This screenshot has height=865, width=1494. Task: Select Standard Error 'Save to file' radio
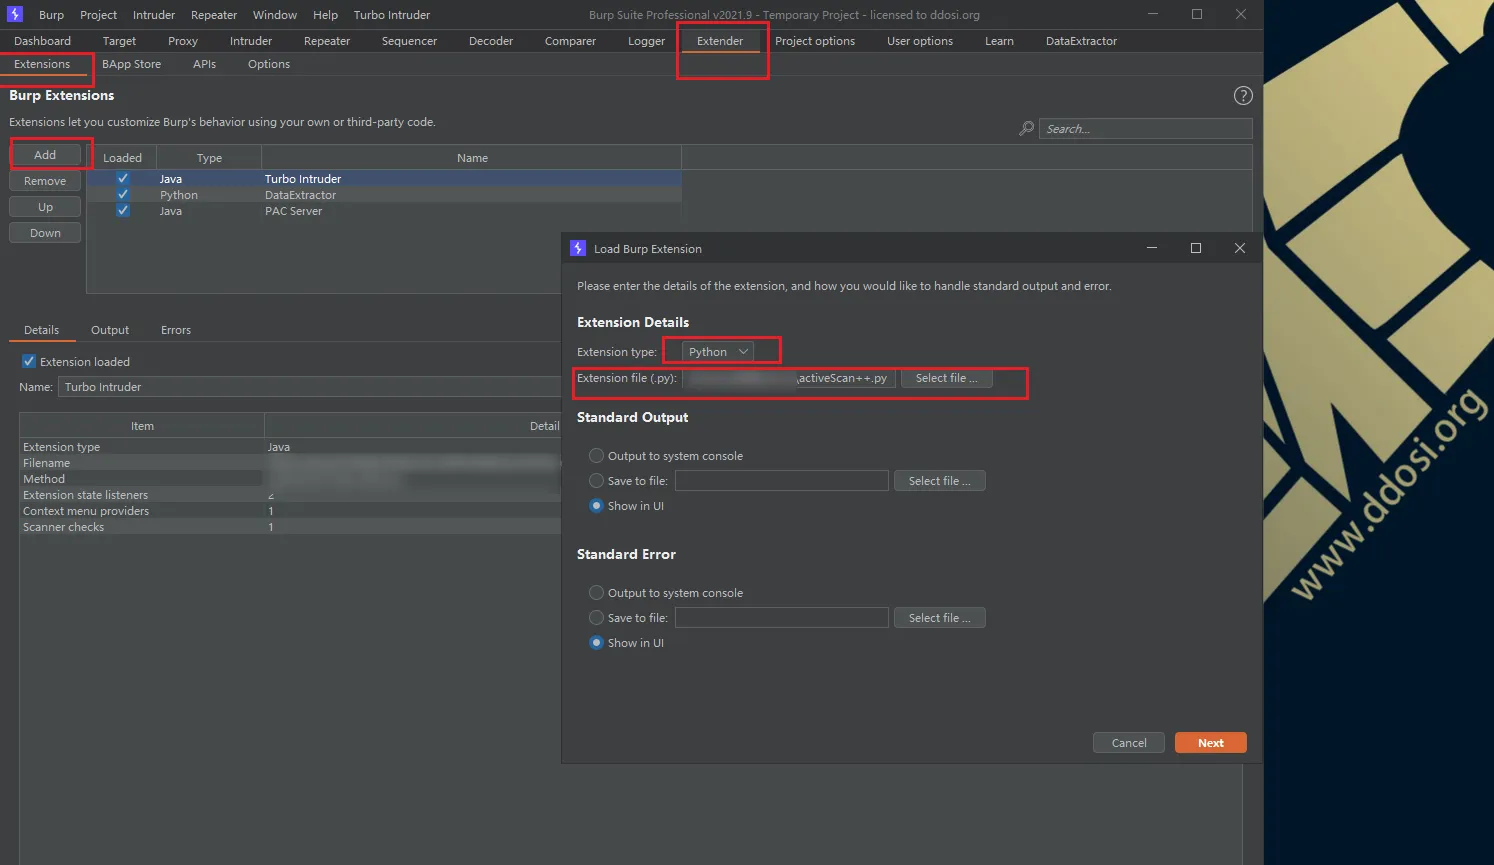[x=596, y=617]
